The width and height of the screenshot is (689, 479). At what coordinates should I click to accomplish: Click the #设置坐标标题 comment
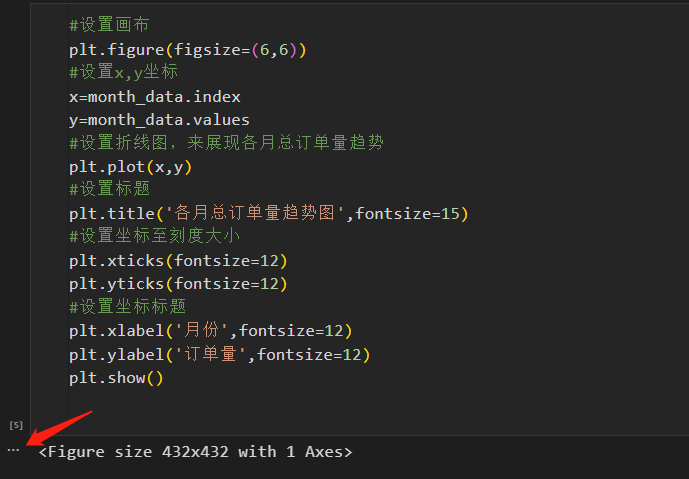point(127,306)
